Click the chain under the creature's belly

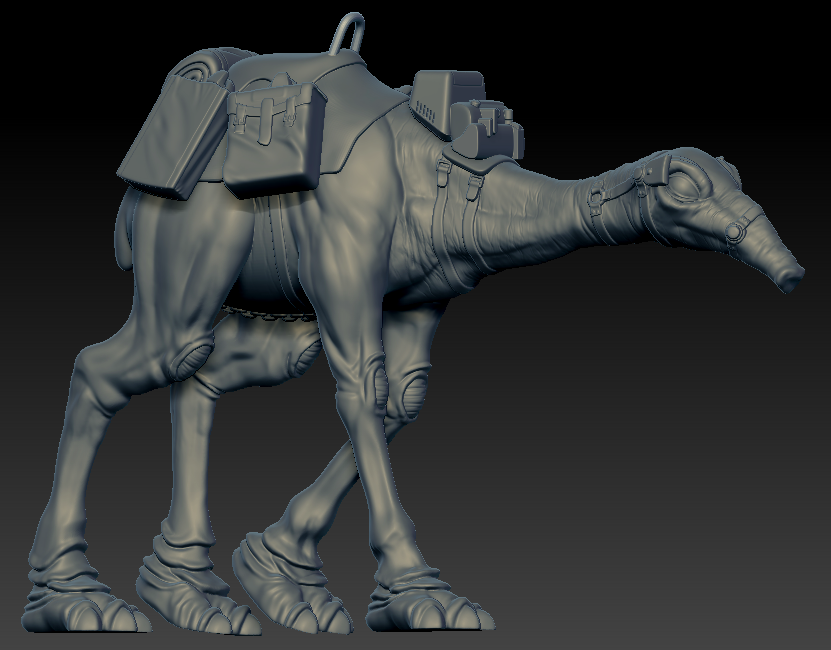coord(270,314)
